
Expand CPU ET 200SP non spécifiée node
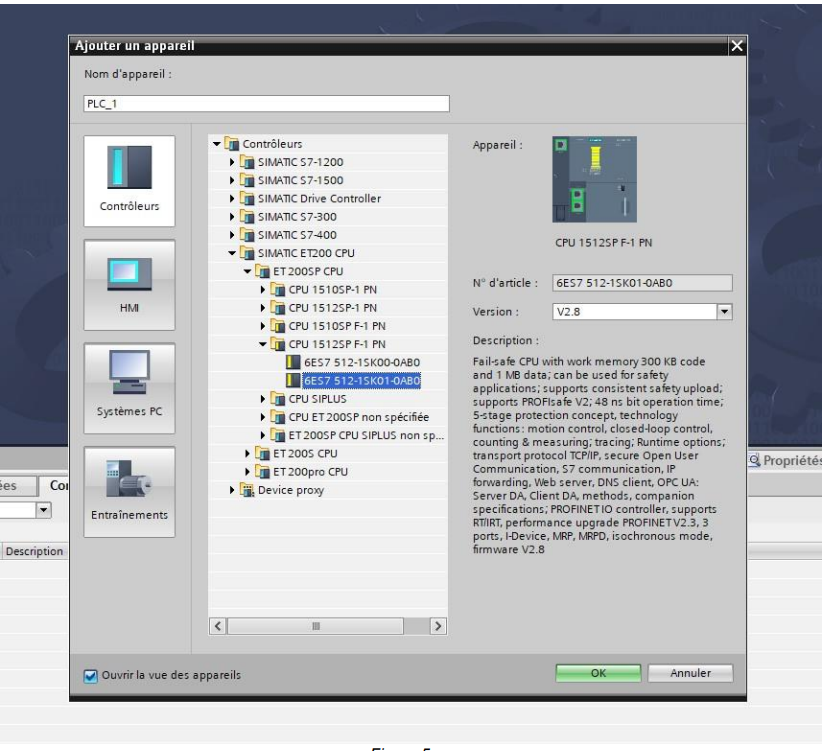tap(263, 417)
